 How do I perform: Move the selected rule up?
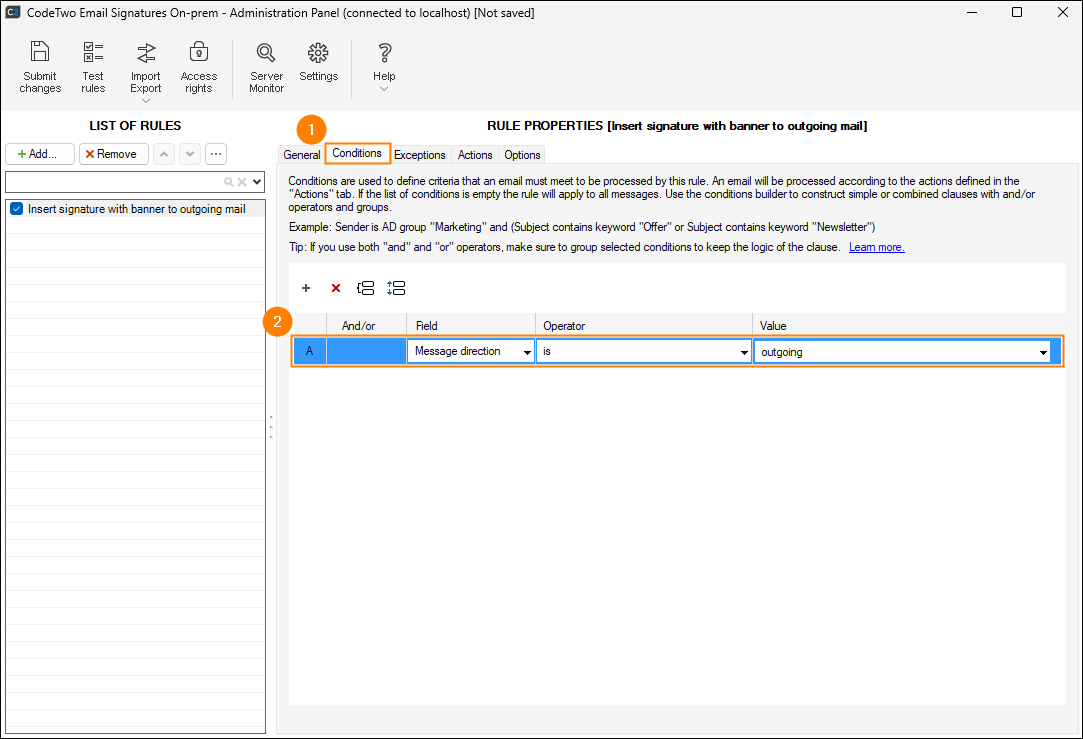tap(164, 154)
